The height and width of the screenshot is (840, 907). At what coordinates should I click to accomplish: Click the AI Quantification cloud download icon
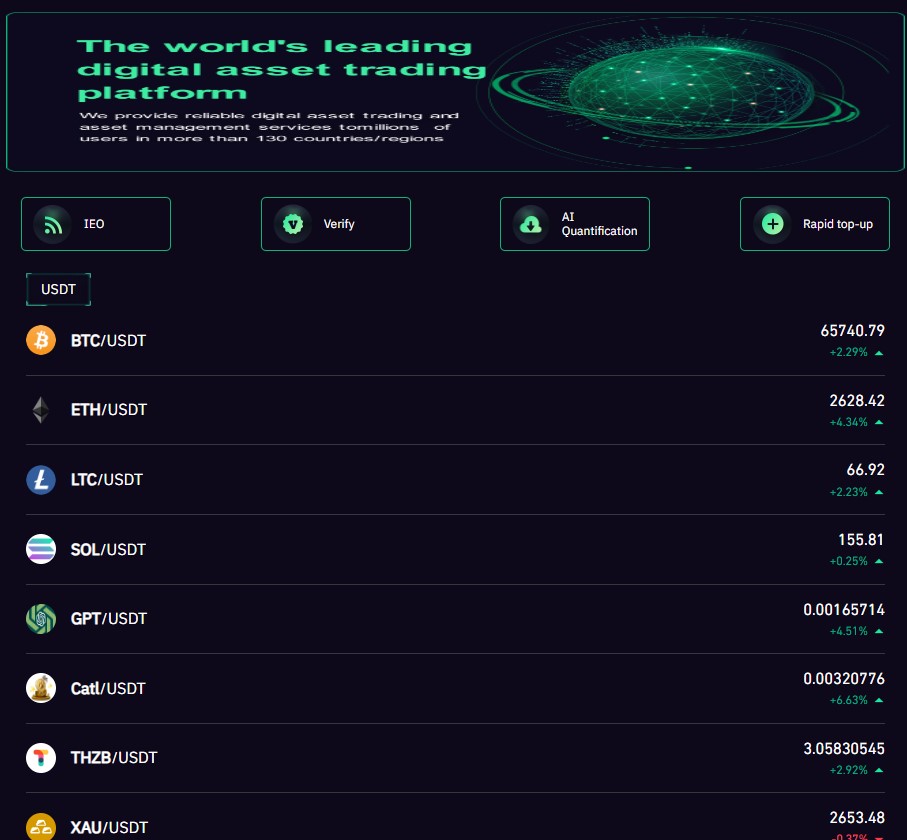530,224
